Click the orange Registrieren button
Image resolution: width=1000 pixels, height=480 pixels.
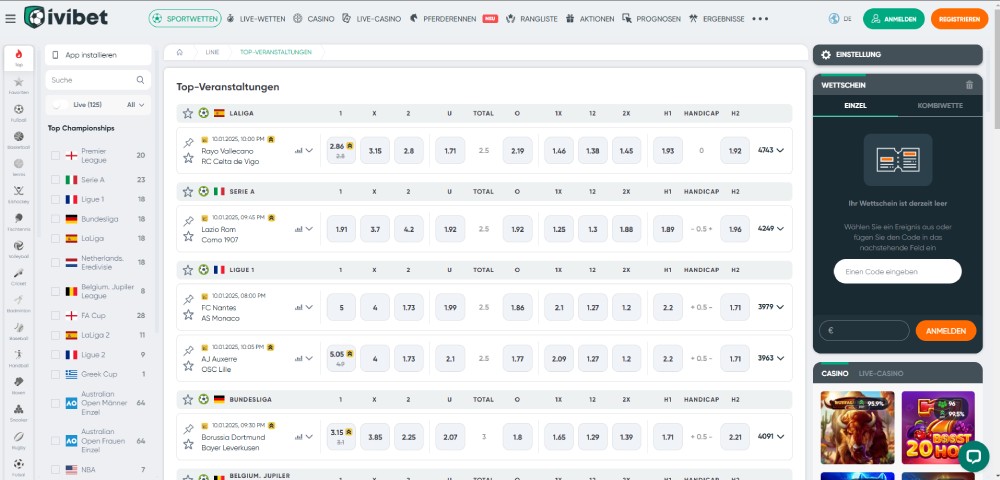point(959,18)
